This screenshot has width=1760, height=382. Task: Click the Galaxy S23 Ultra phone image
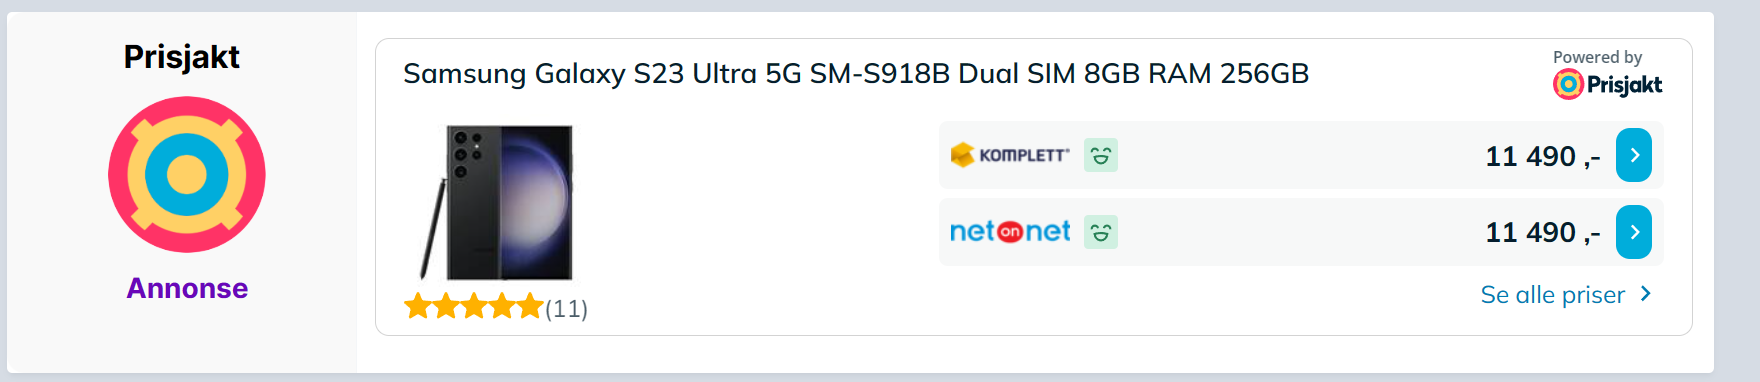click(x=496, y=202)
